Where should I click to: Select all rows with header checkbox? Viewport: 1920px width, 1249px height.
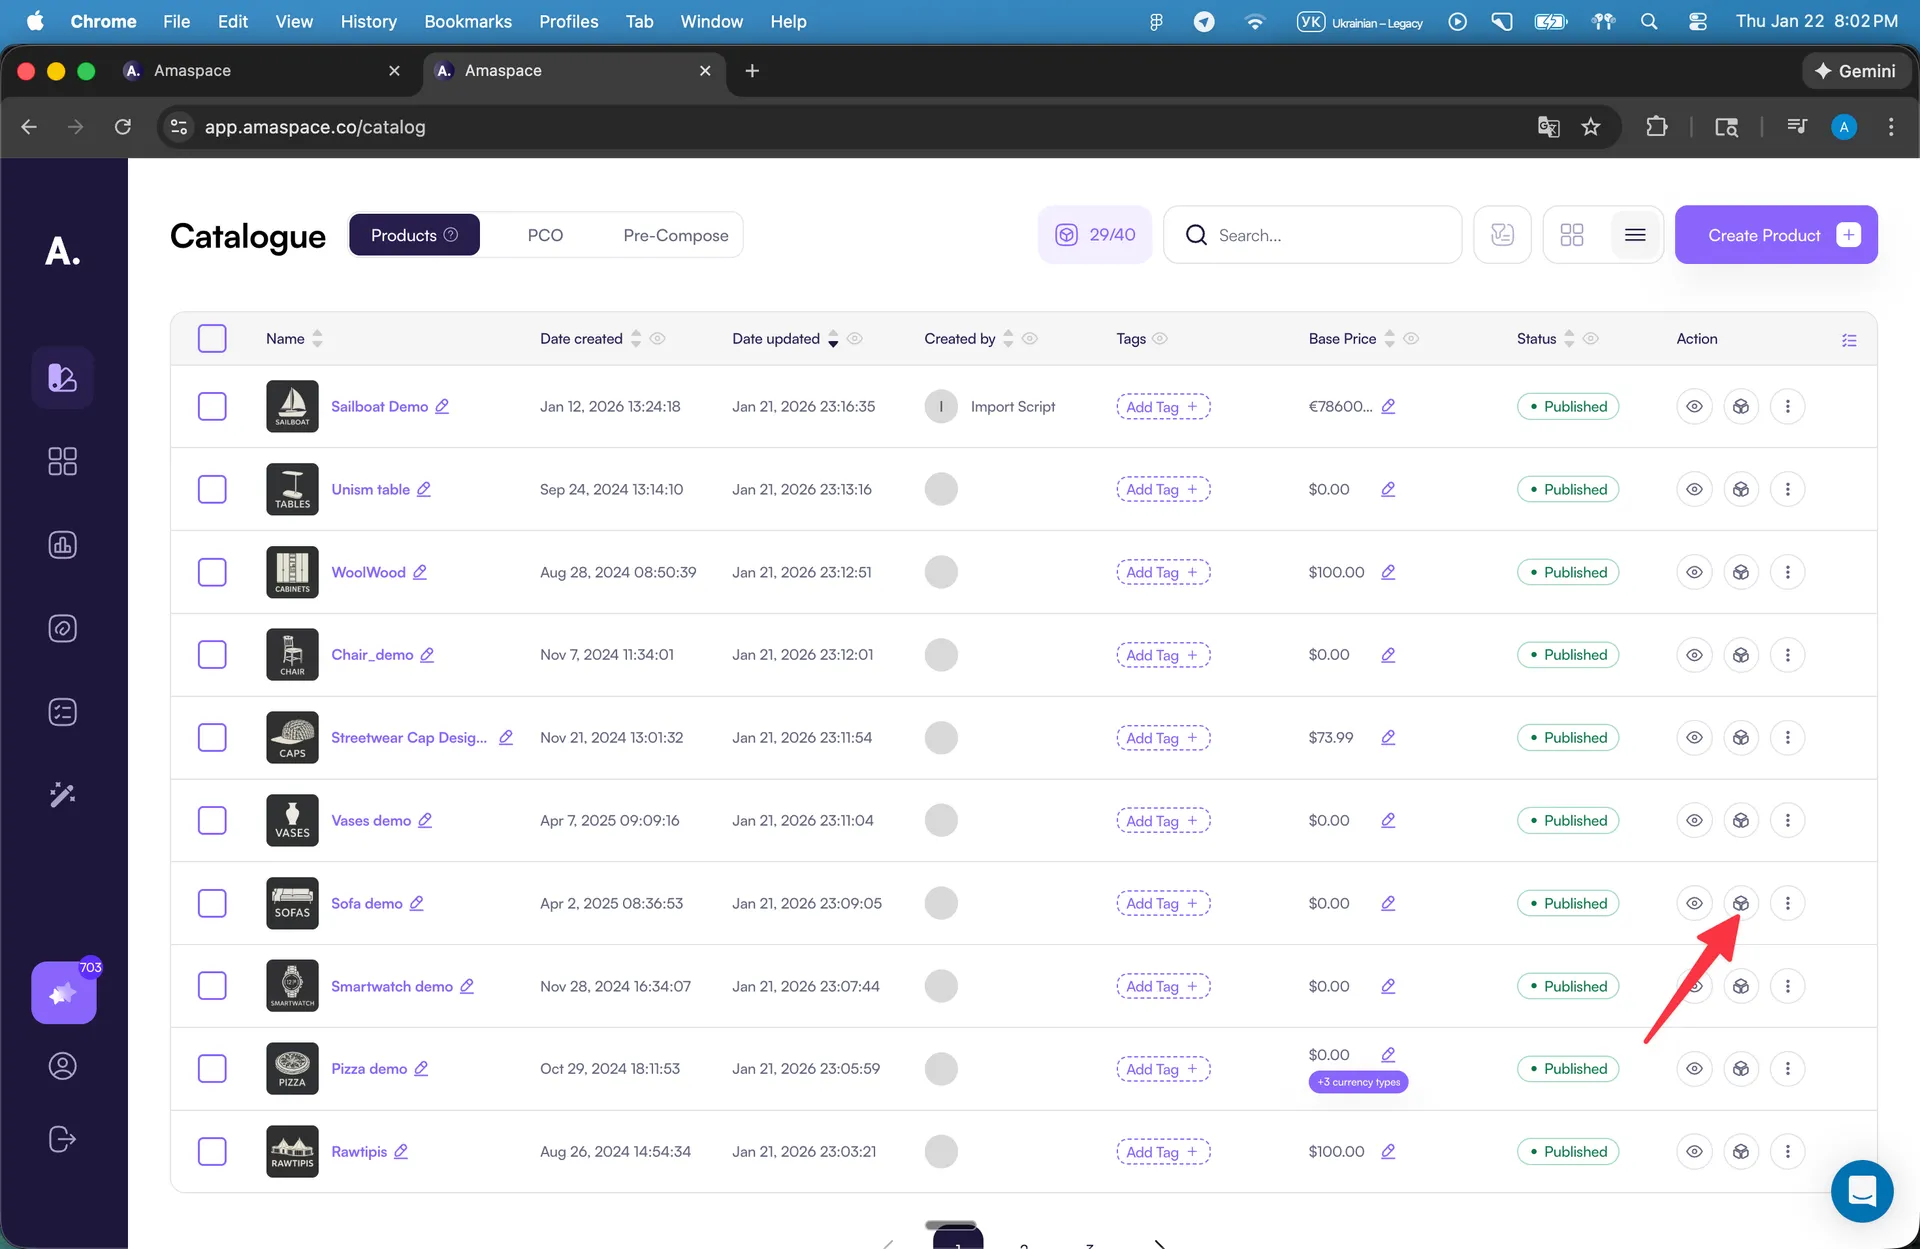click(212, 339)
